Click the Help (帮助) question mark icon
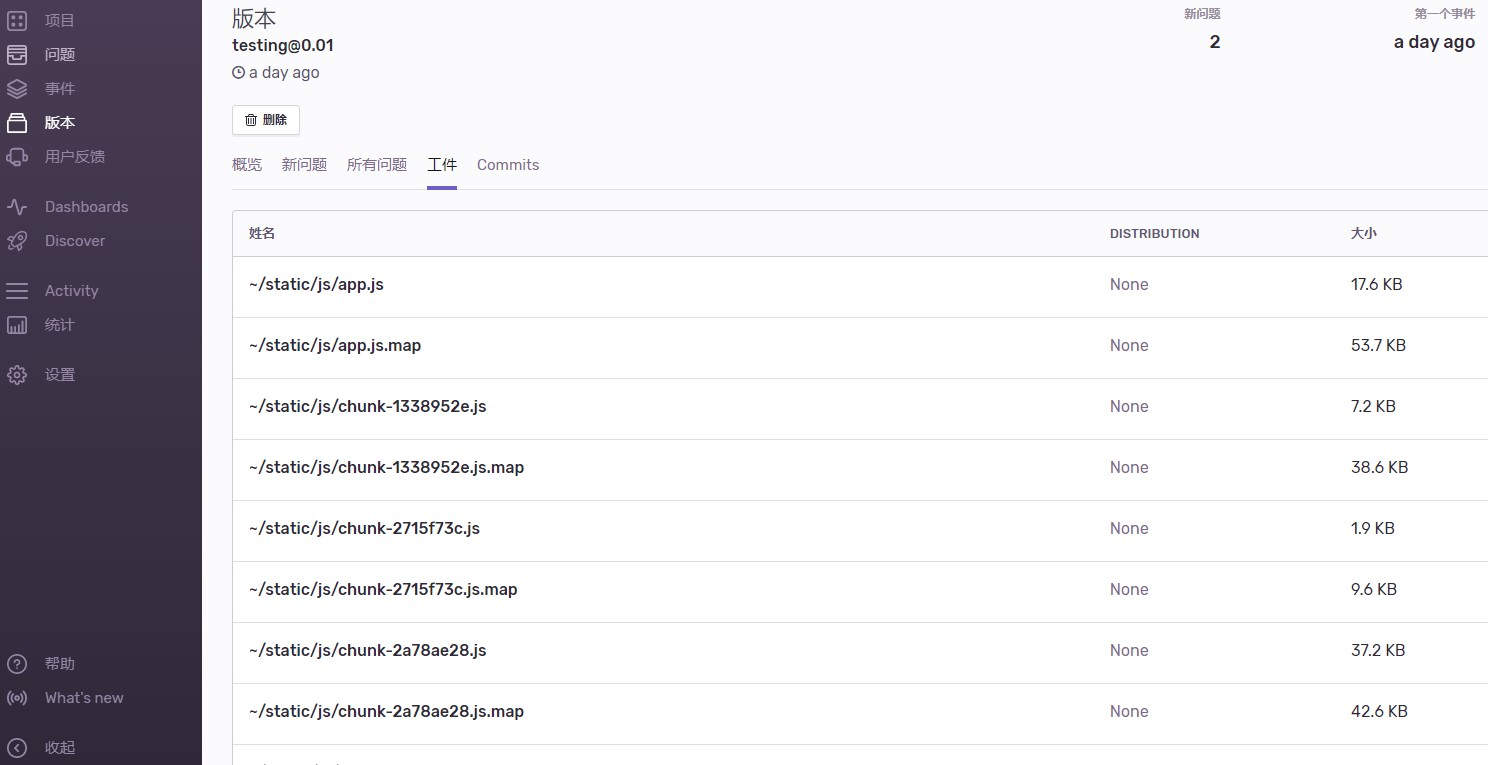The image size is (1488, 765). click(x=17, y=664)
